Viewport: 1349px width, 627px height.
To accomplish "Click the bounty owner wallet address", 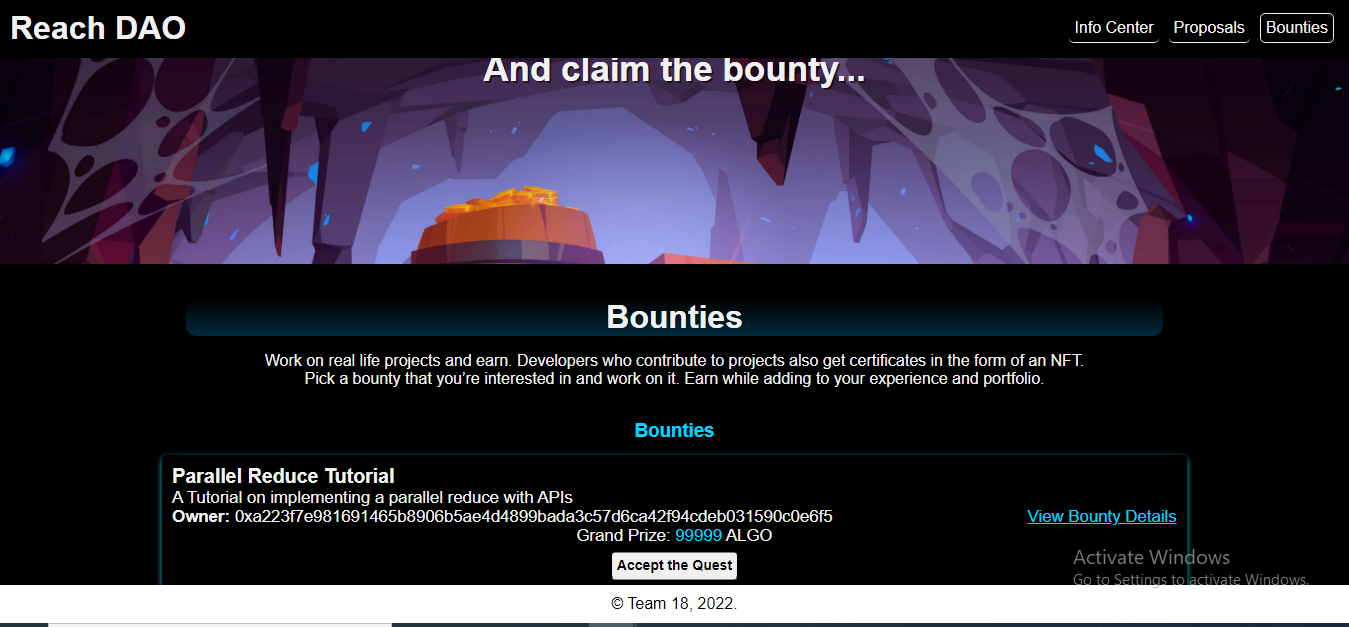I will click(x=534, y=516).
